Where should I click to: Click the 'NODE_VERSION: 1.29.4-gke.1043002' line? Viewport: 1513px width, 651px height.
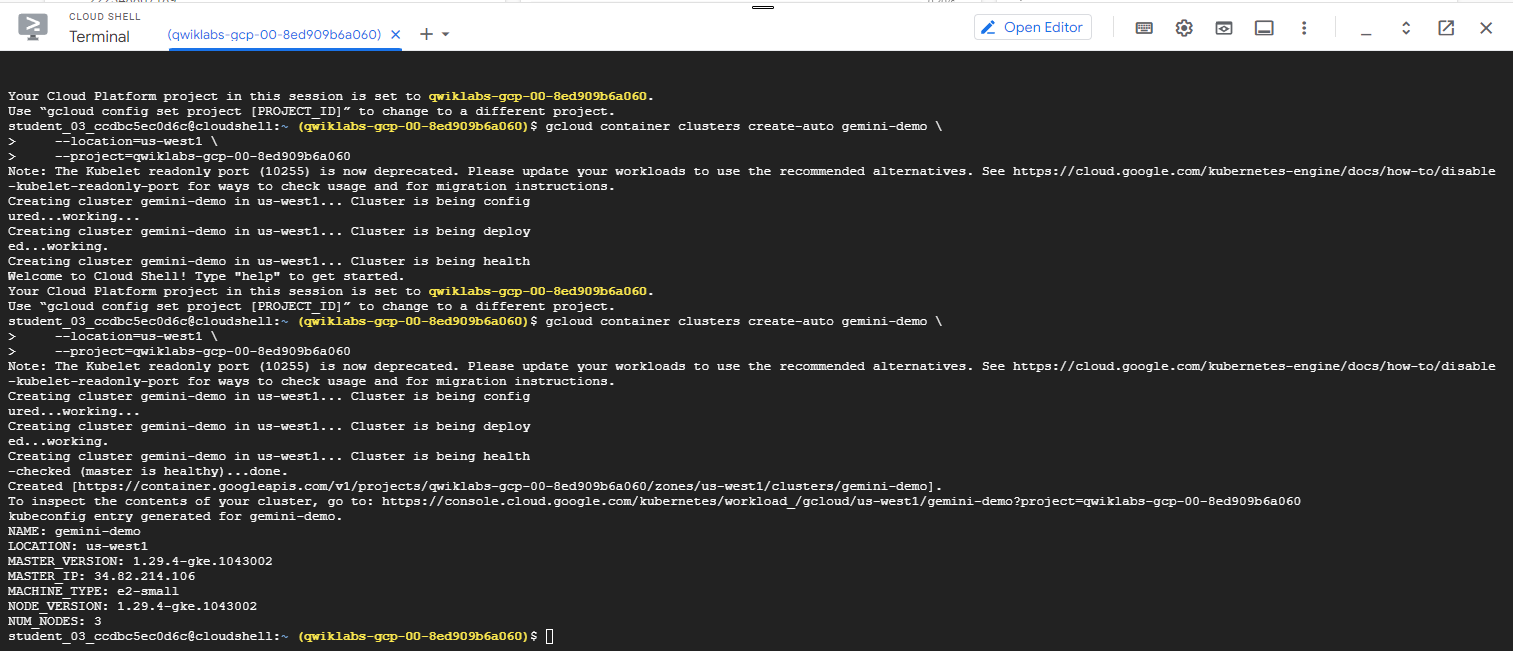point(132,606)
